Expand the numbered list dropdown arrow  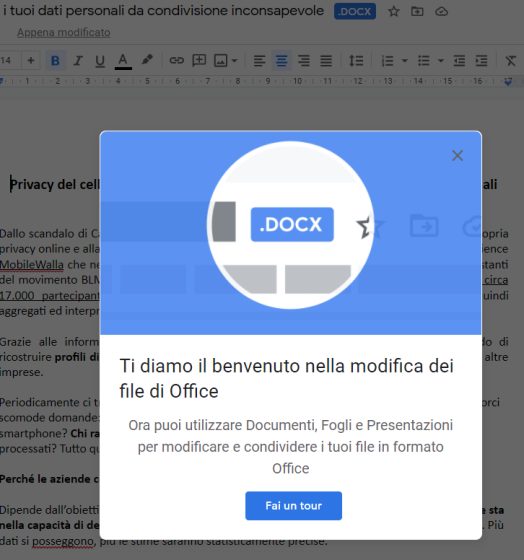[404, 60]
